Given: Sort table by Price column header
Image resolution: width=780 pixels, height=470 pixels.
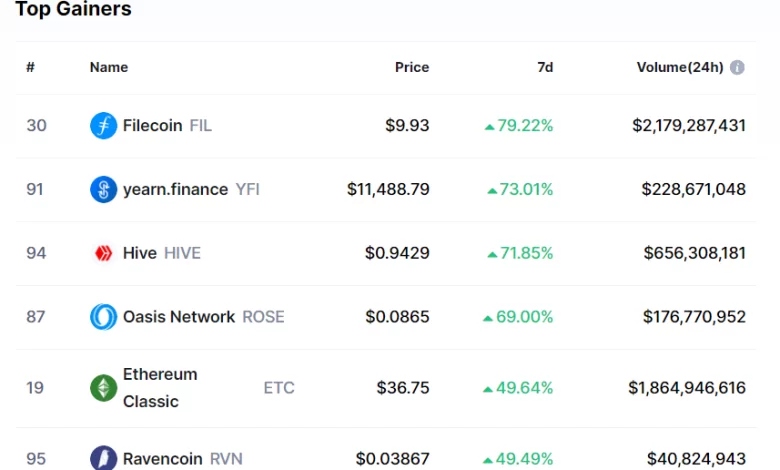Looking at the screenshot, I should (412, 68).
